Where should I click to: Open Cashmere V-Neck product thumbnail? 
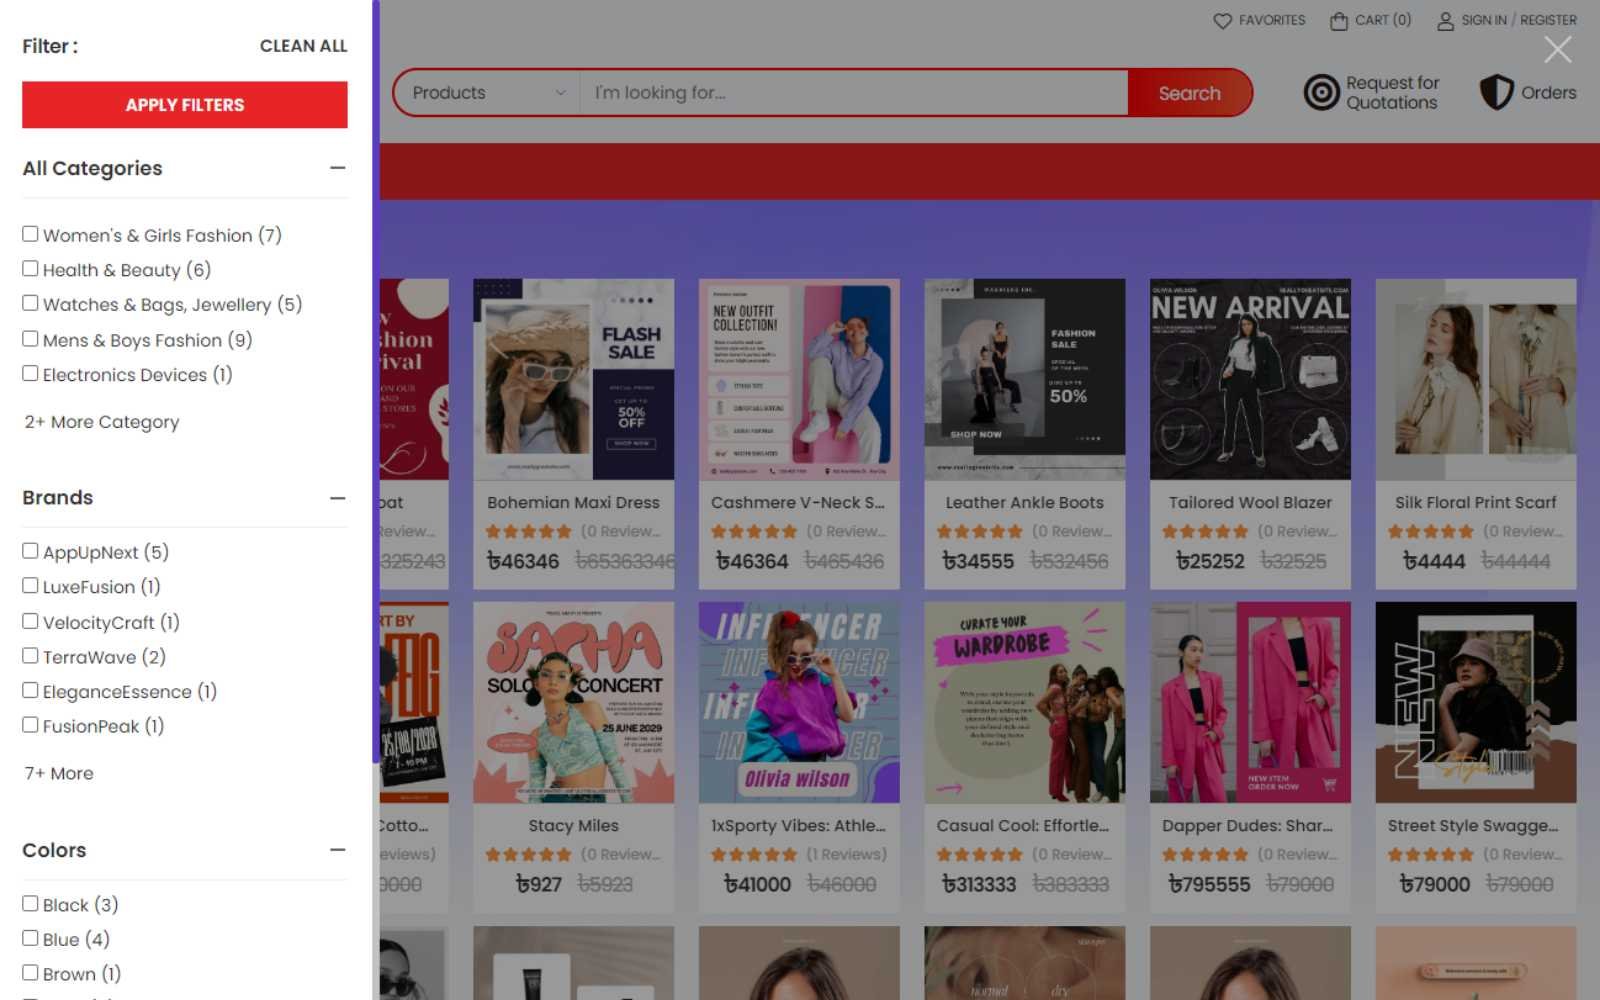[799, 379]
